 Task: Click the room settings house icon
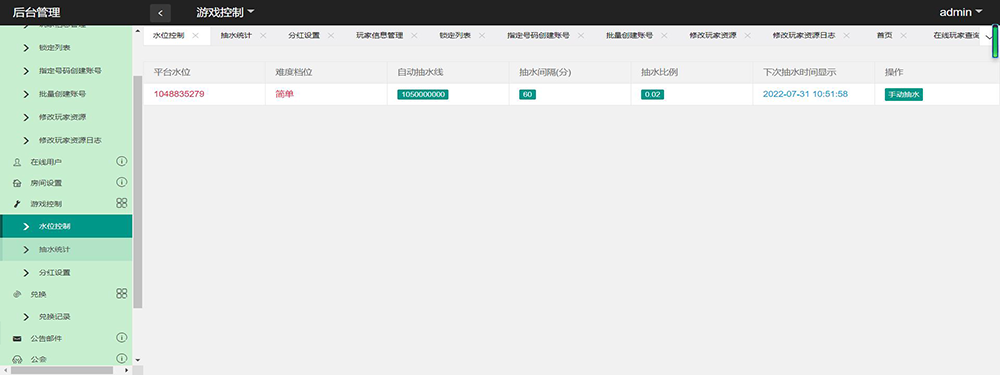[17, 183]
